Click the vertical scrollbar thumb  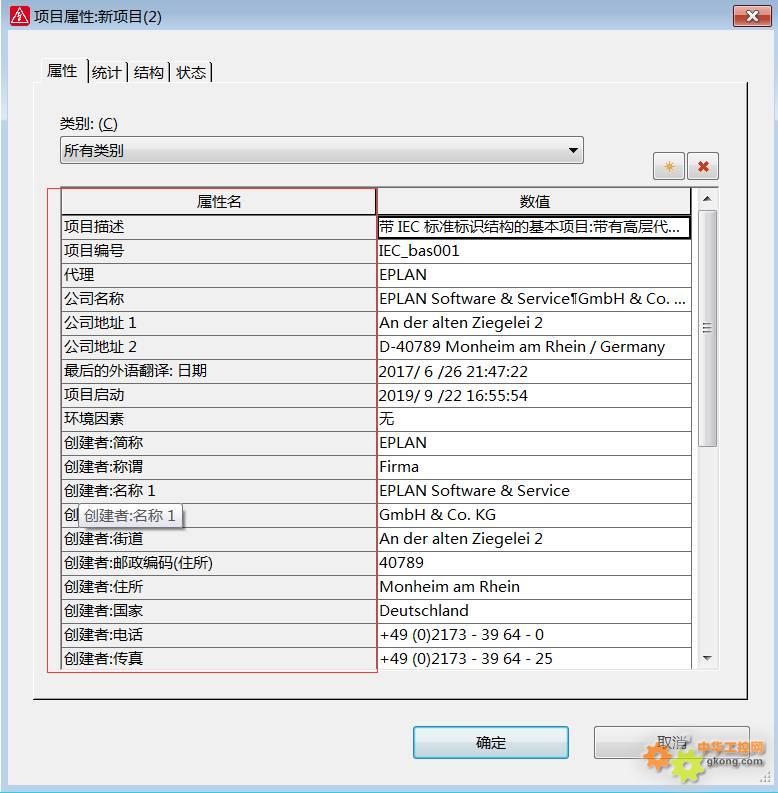click(707, 328)
